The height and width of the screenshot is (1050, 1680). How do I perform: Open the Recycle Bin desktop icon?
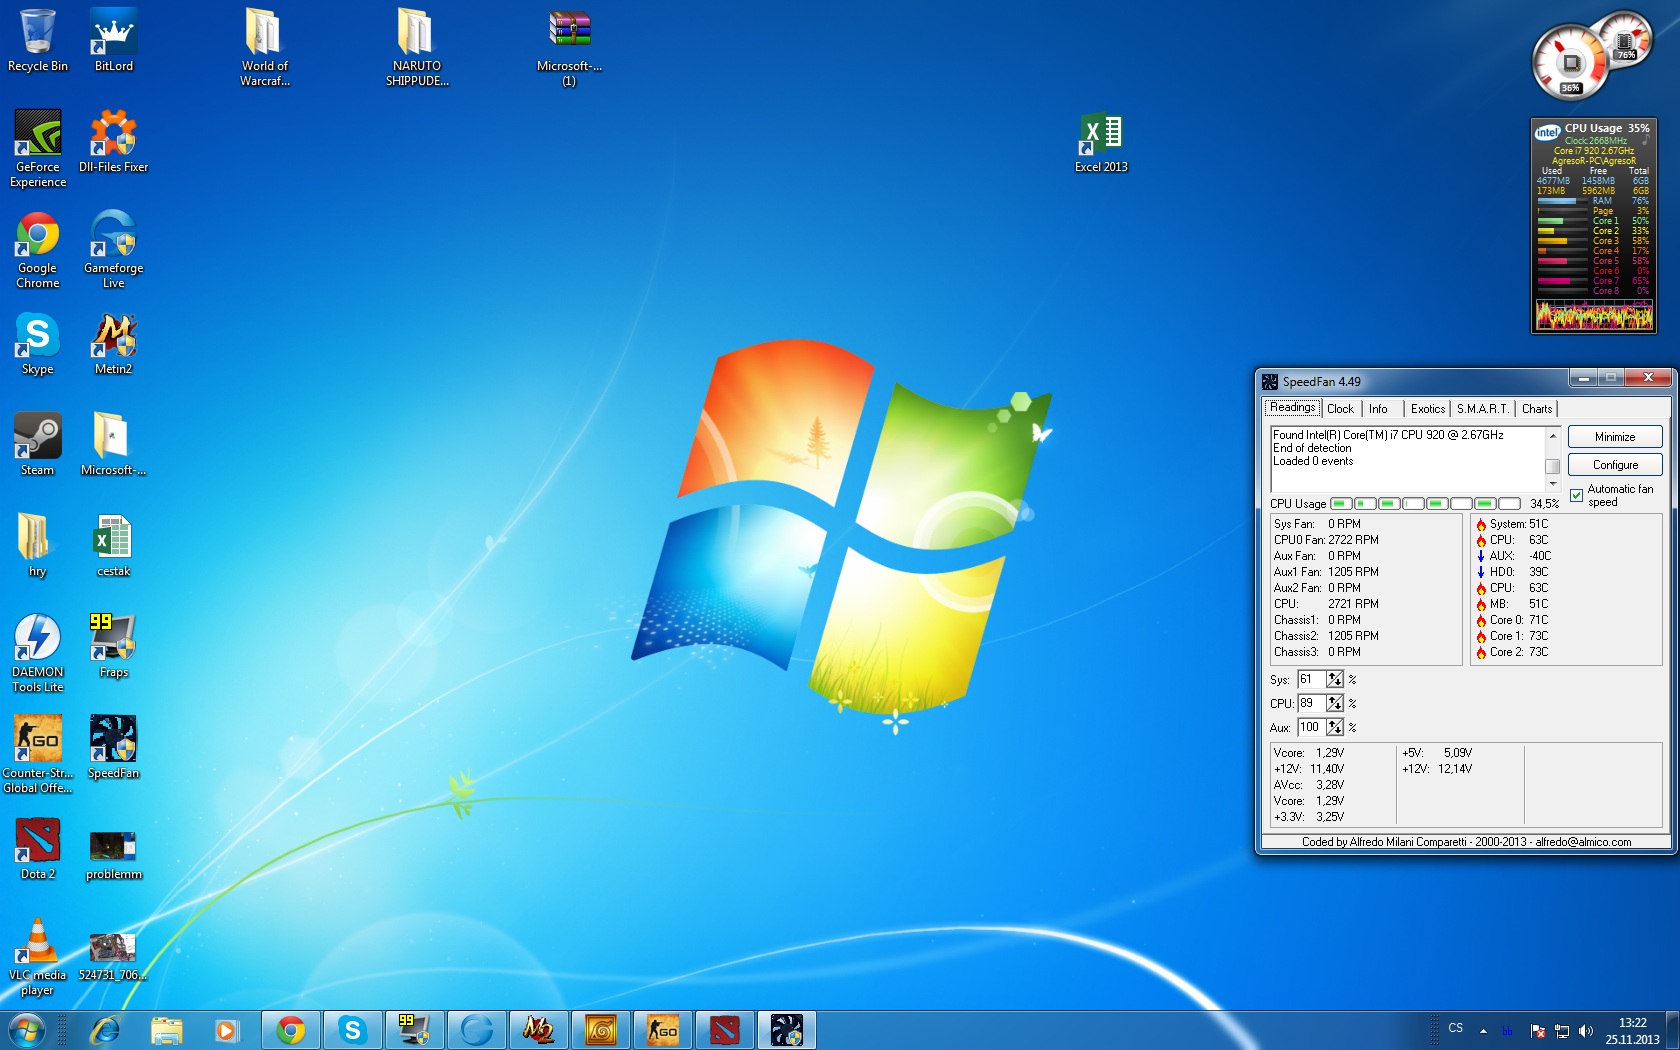click(x=38, y=40)
